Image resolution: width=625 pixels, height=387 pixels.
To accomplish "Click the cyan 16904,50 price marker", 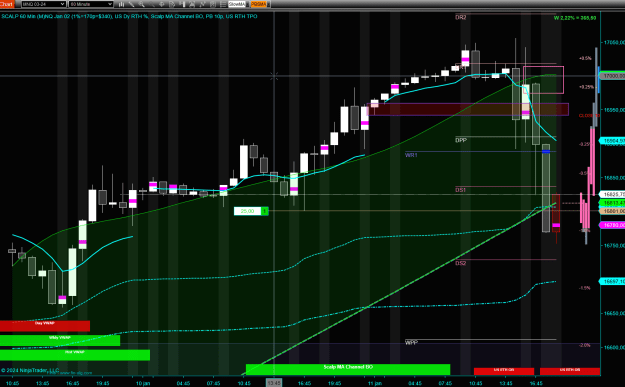I will 612,141.
